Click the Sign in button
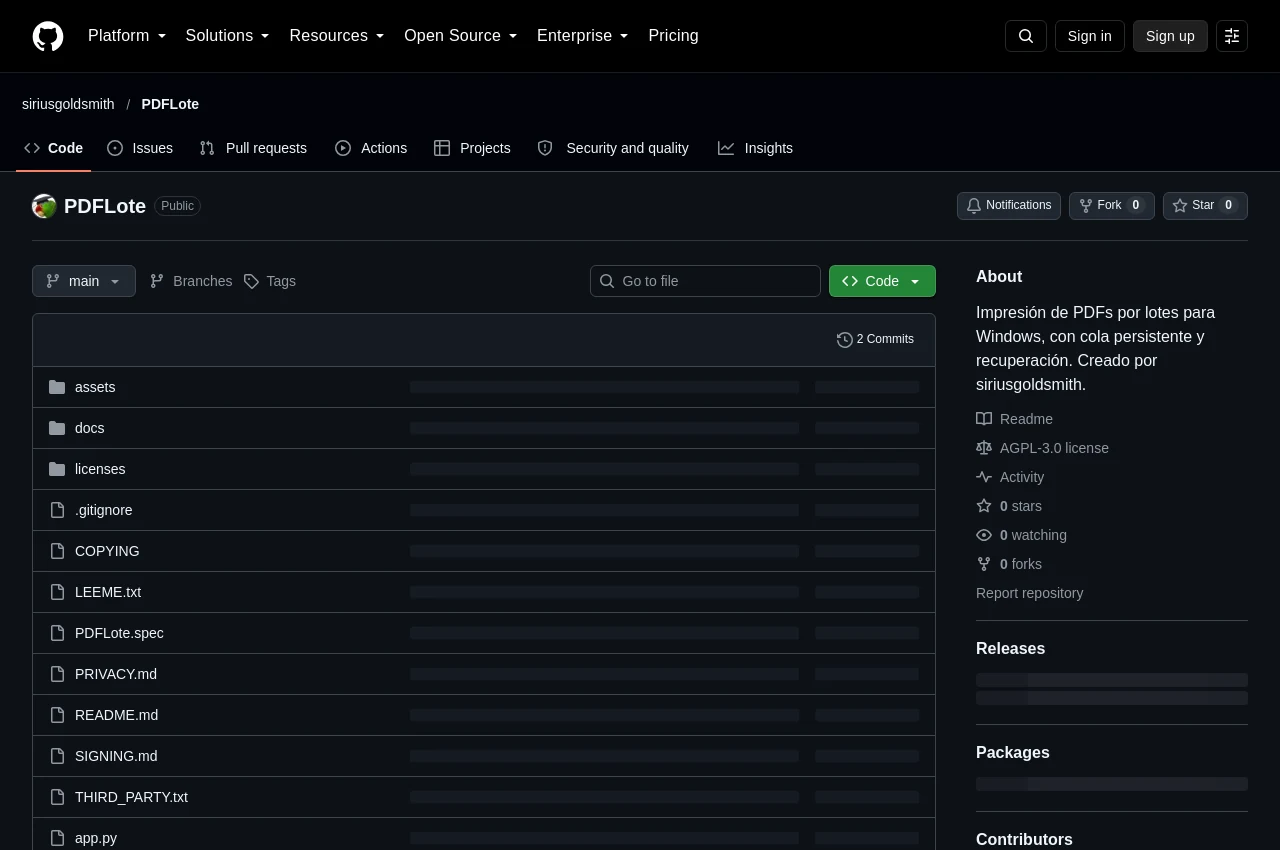 (1090, 36)
